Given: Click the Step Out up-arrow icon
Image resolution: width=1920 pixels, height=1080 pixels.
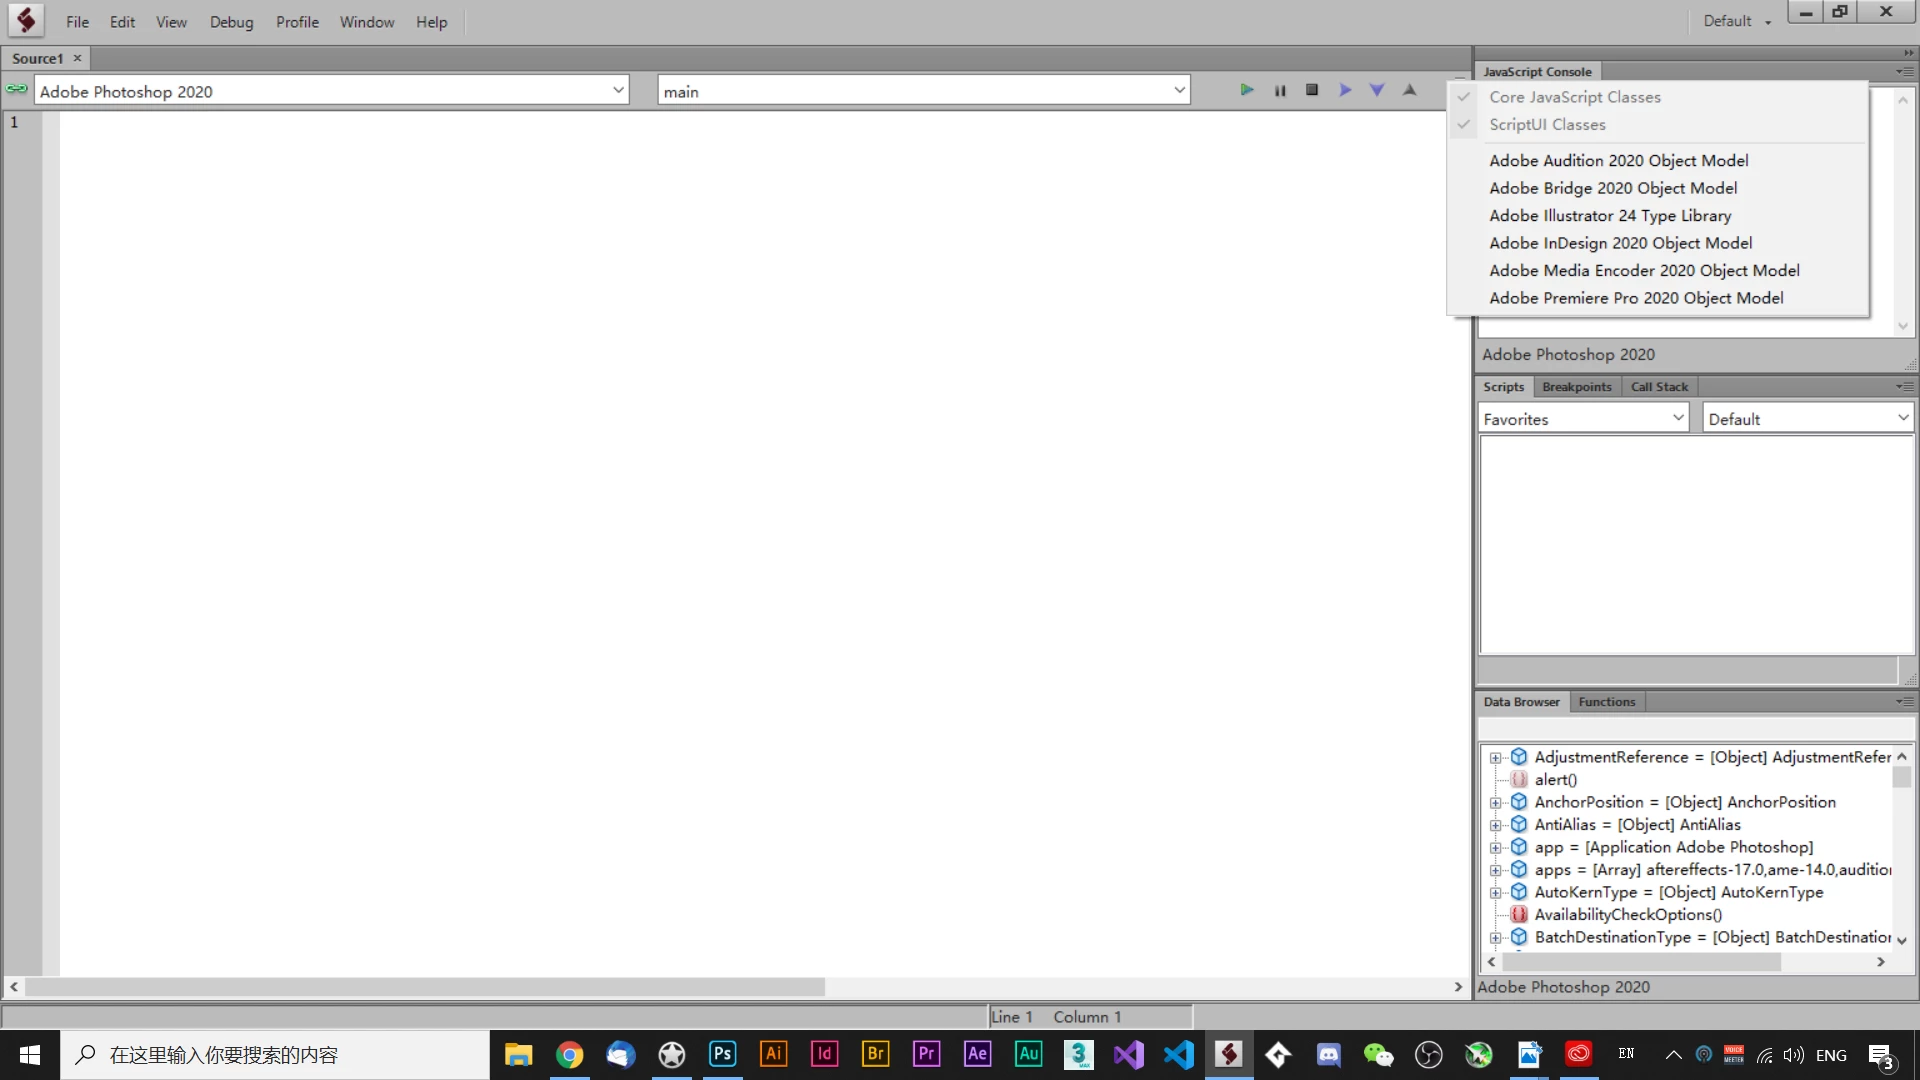Looking at the screenshot, I should tap(1410, 90).
